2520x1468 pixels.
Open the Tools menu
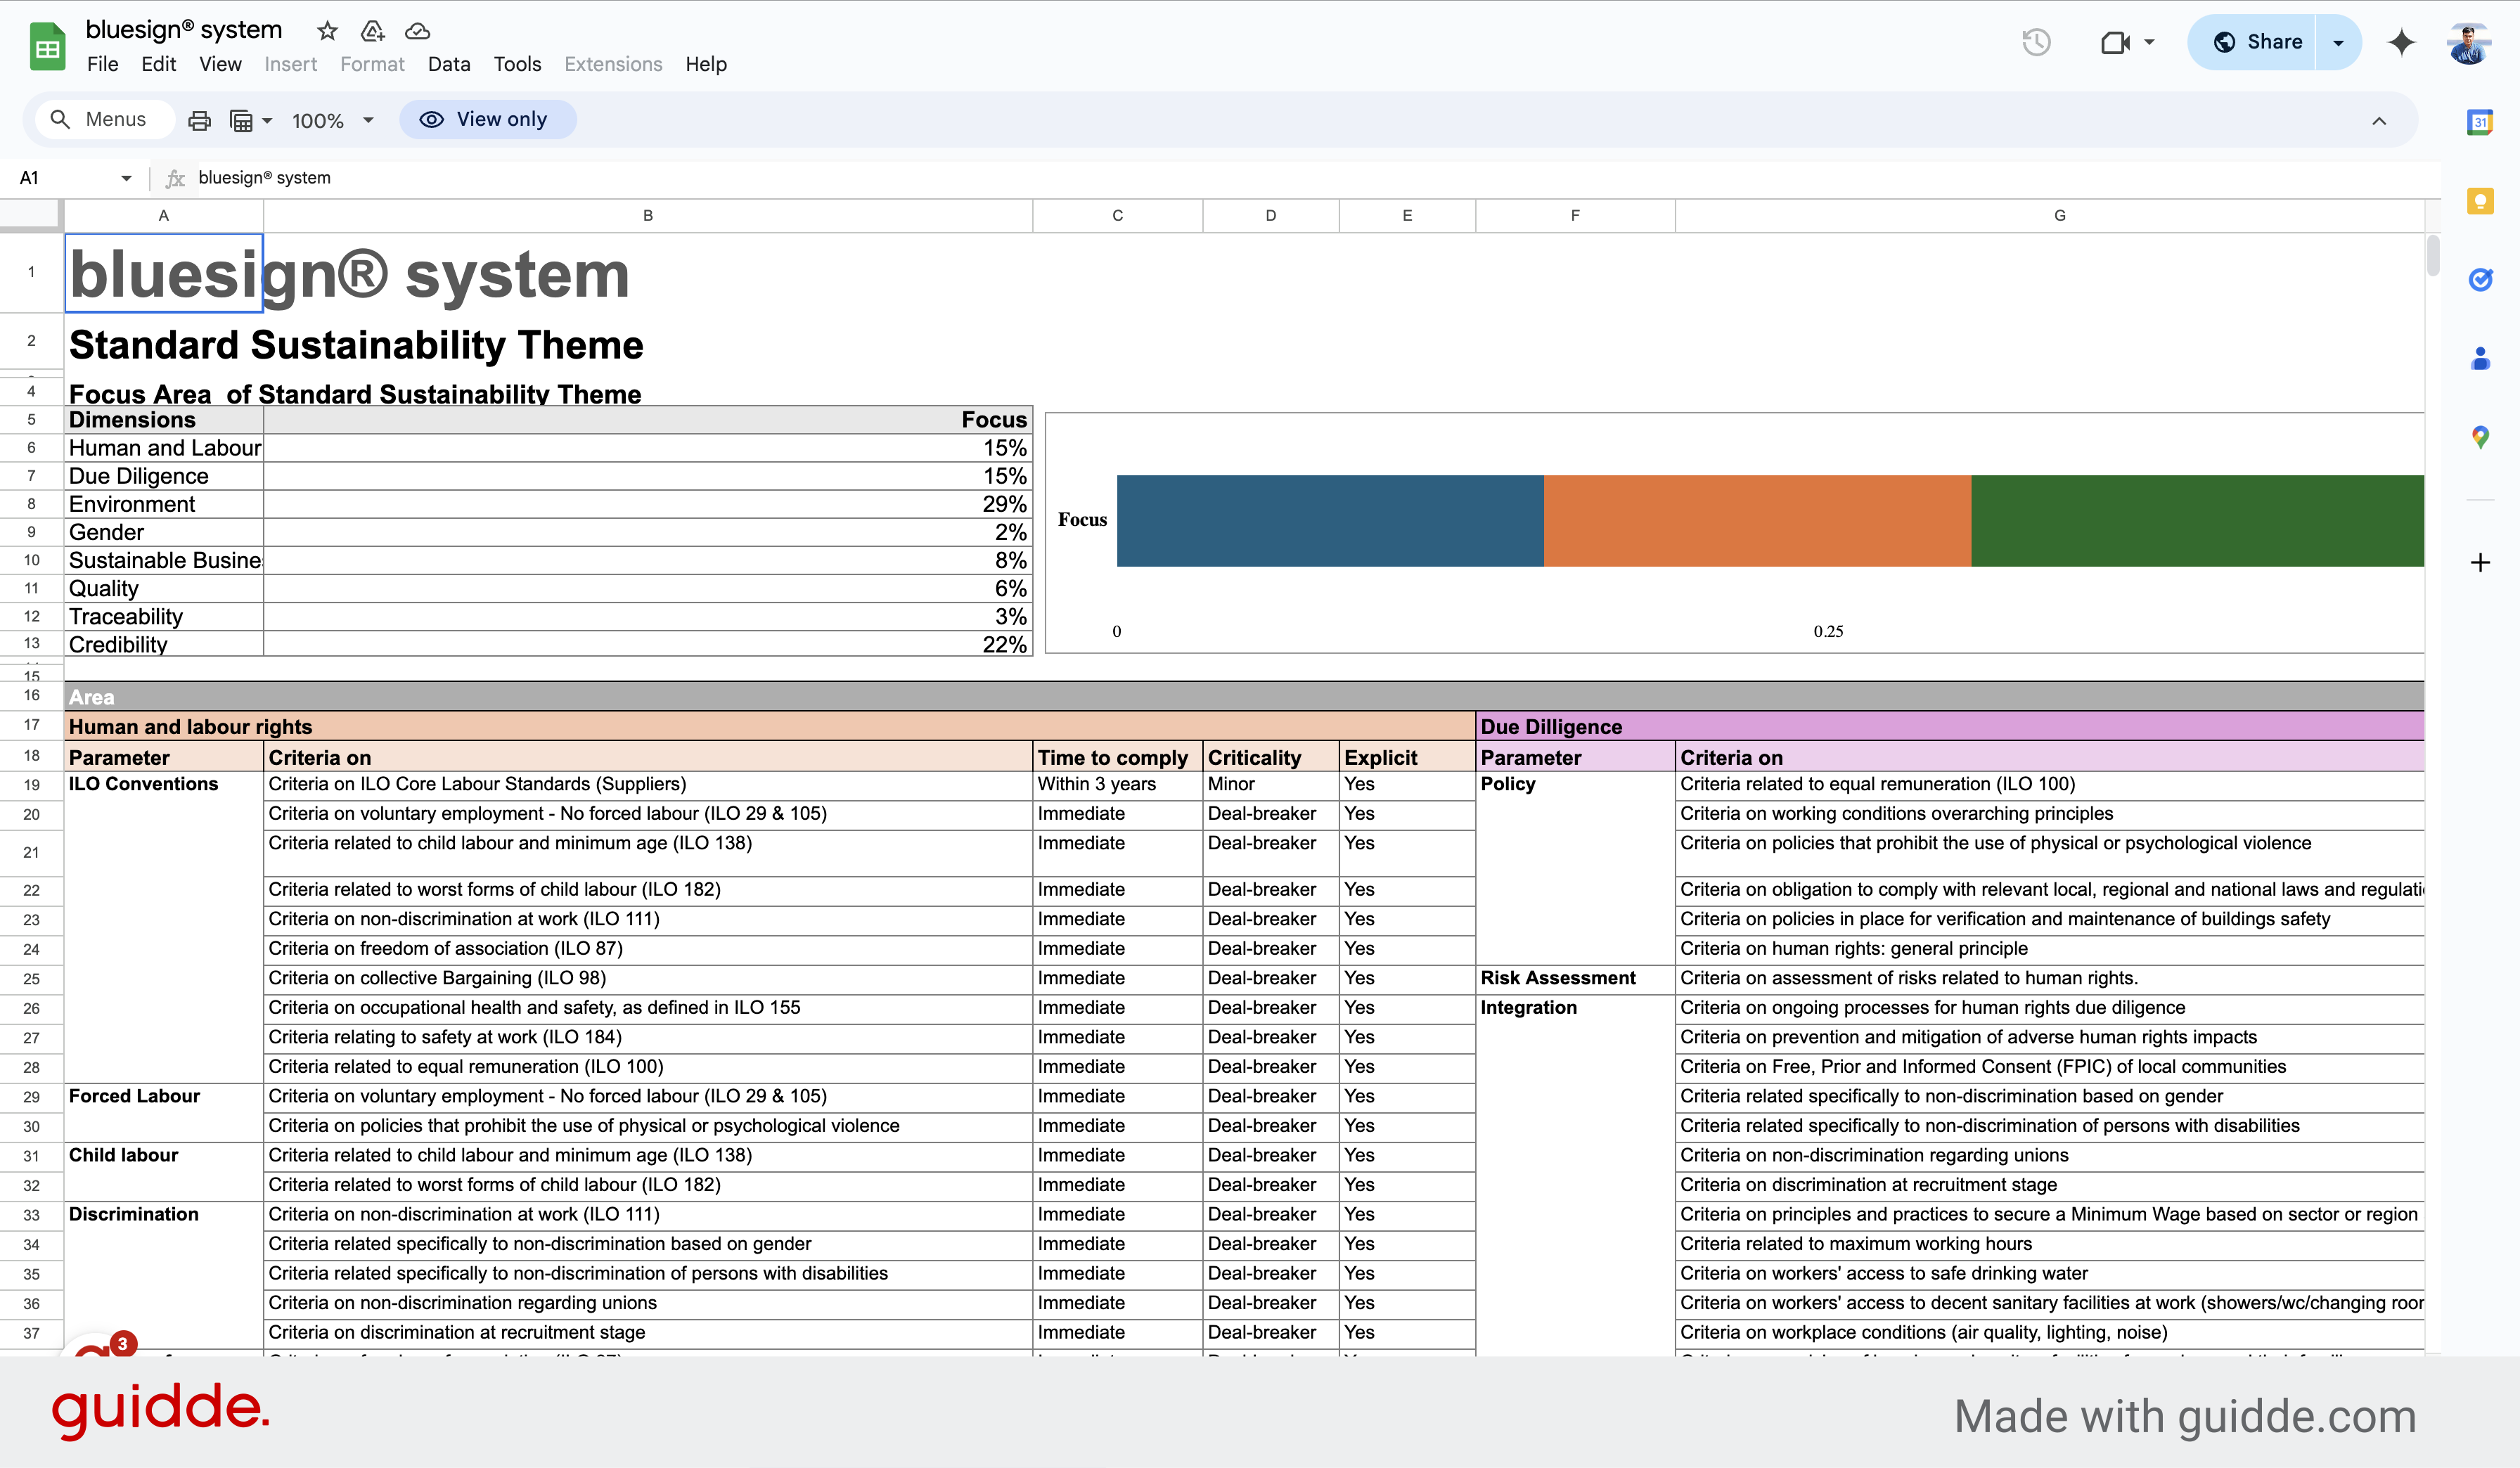(517, 64)
